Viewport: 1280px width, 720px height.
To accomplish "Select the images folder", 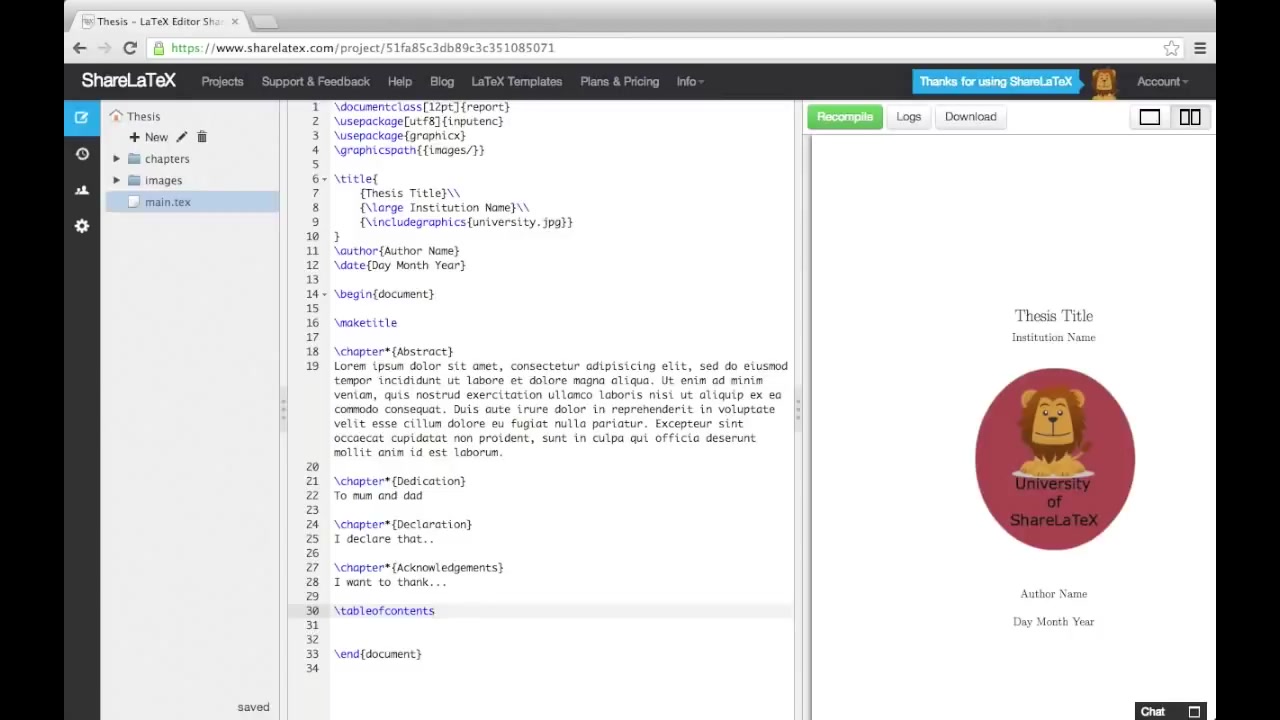I will pos(163,180).
